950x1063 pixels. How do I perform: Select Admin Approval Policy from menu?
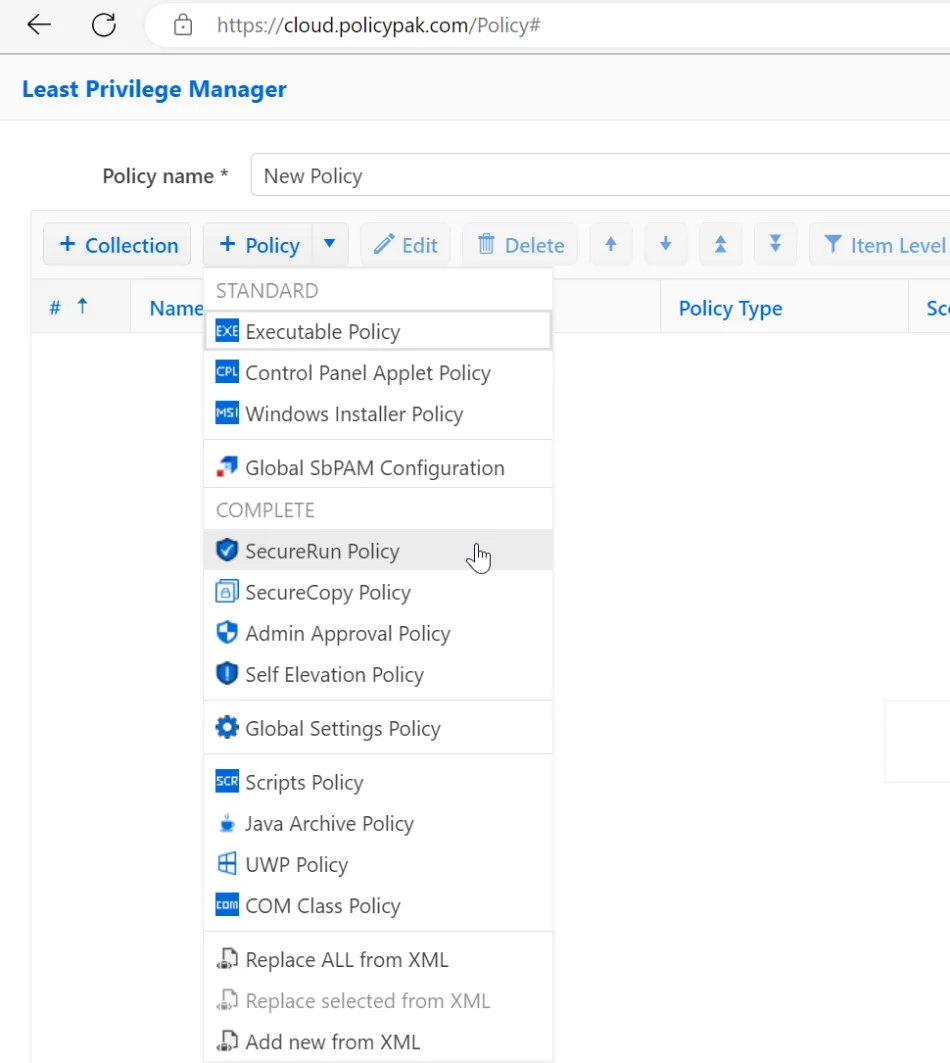coord(347,633)
